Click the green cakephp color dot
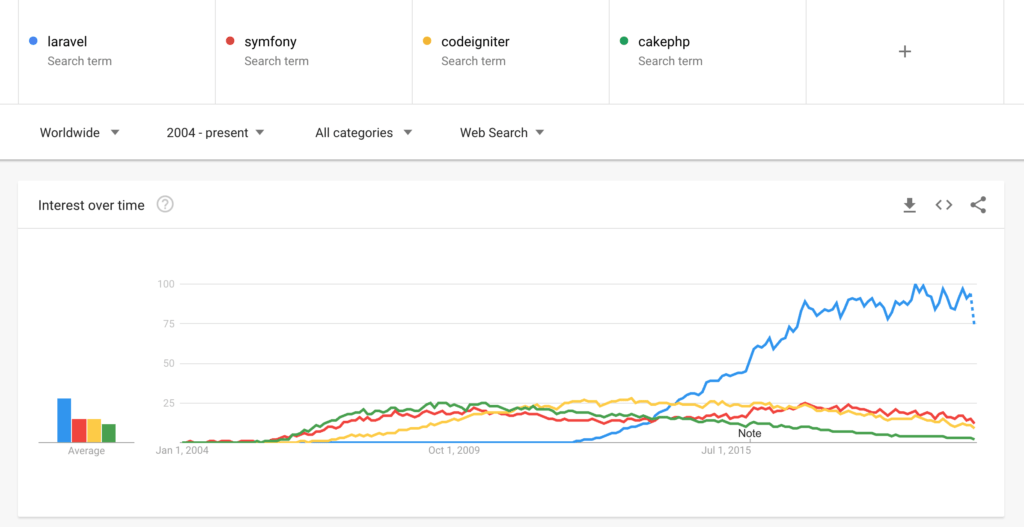Image resolution: width=1024 pixels, height=527 pixels. (x=624, y=41)
